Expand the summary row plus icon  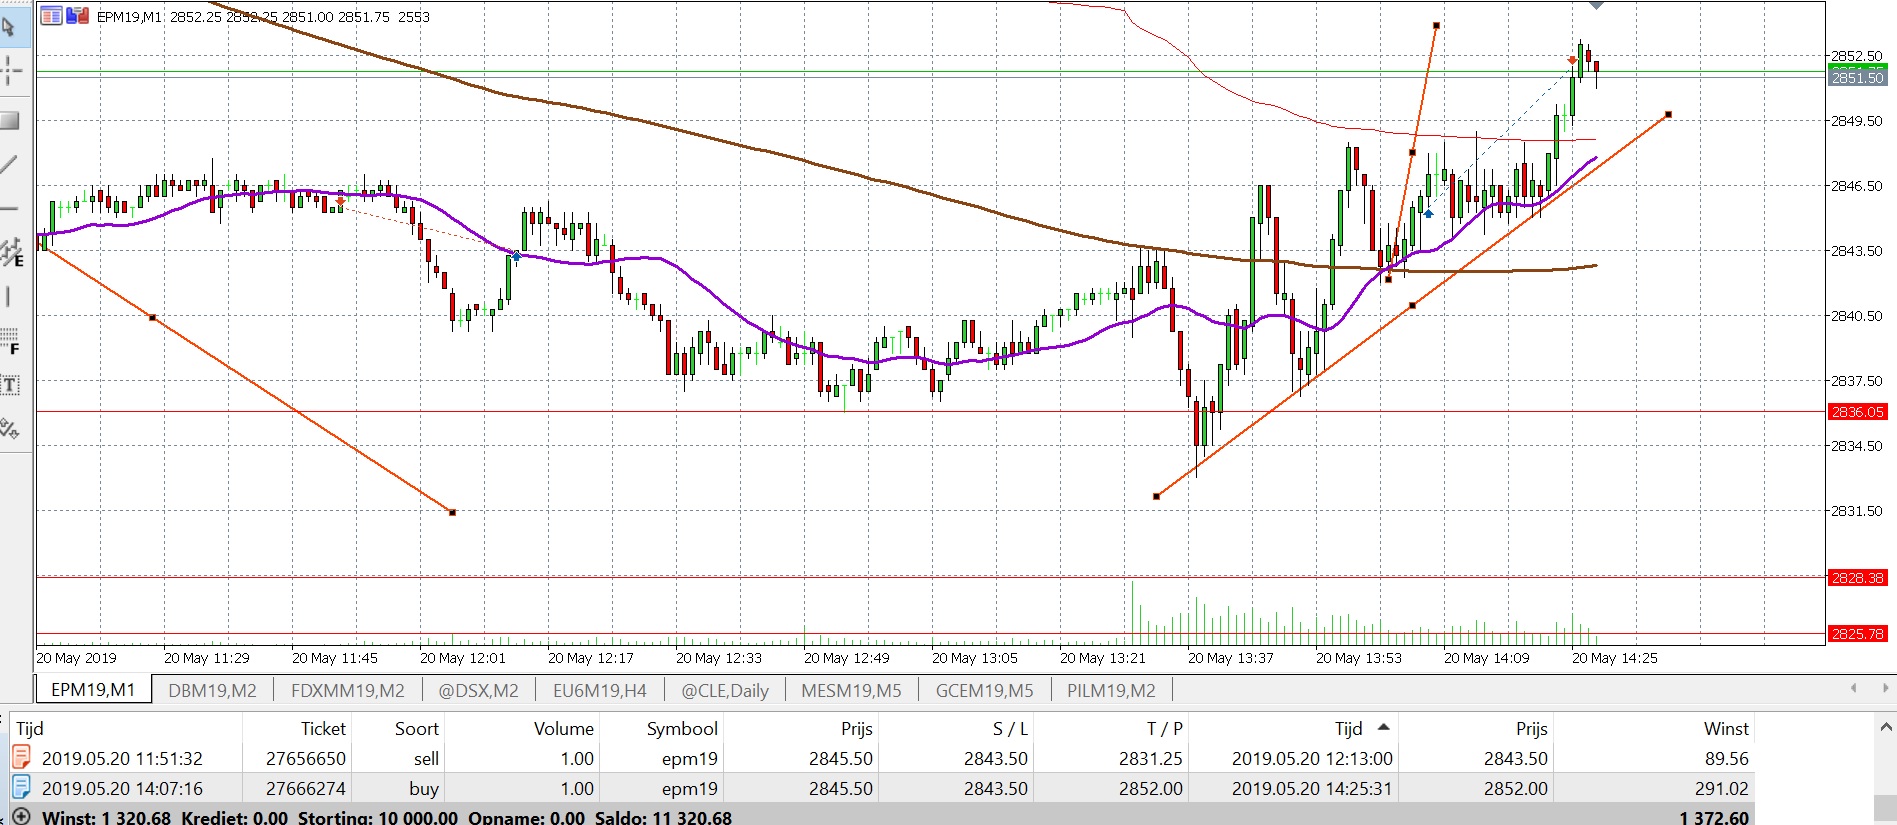tap(21, 816)
